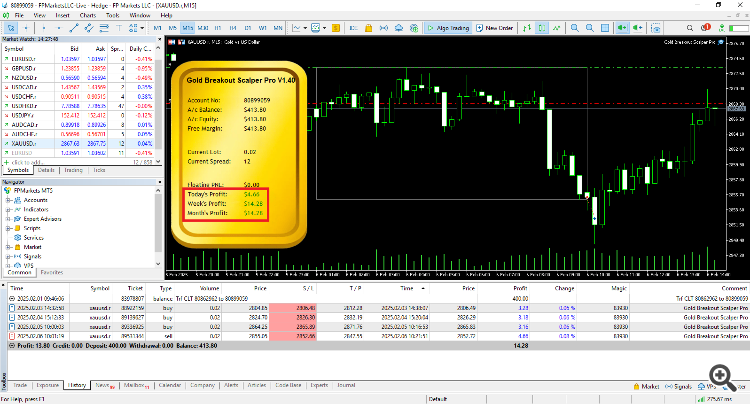
Task: Toggle chart shift
Action: [x=638, y=28]
